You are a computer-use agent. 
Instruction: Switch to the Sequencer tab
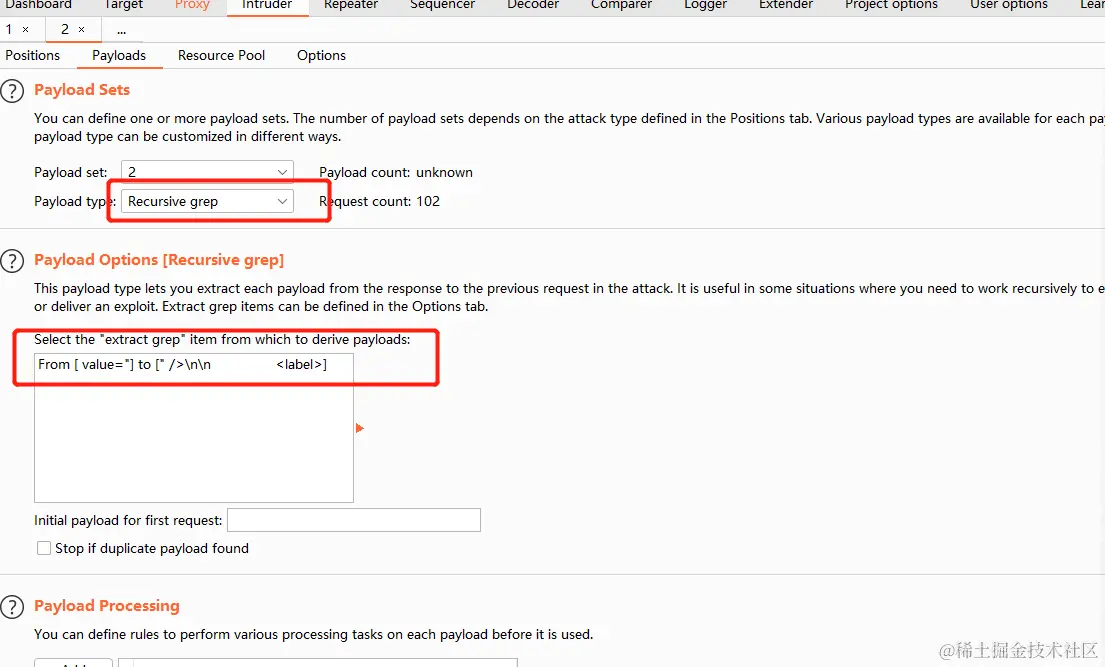(x=443, y=5)
